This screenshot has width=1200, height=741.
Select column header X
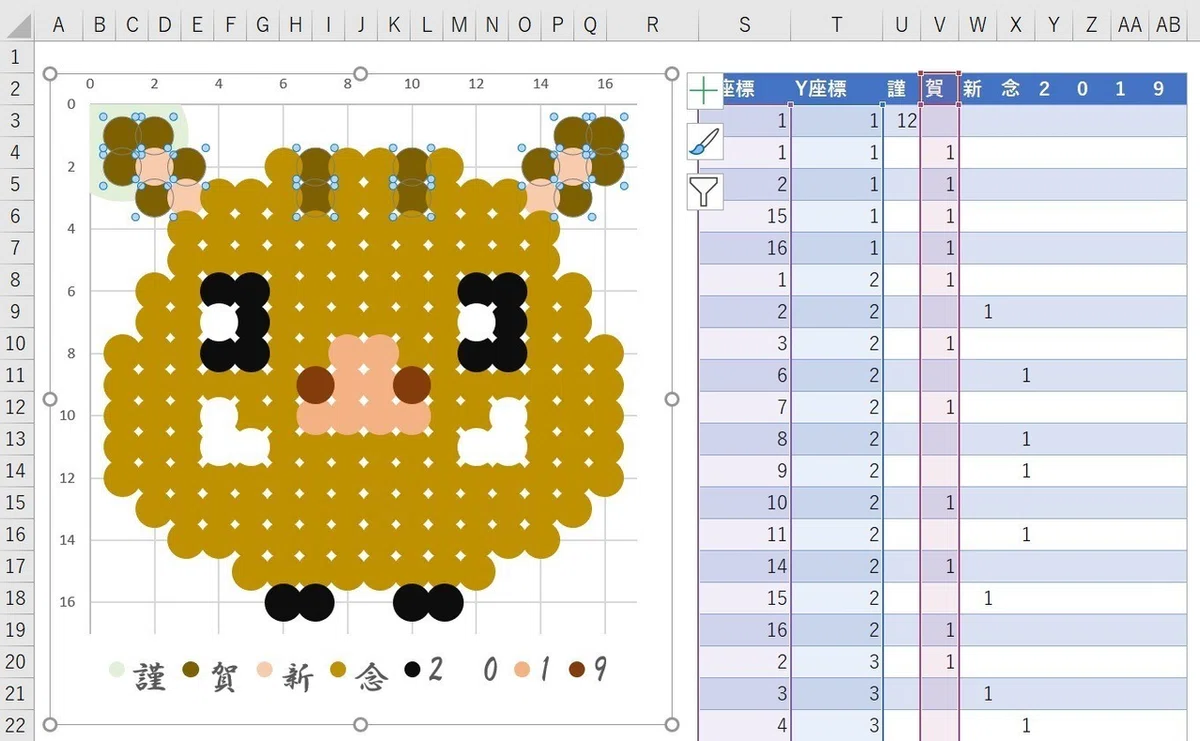tap(1015, 25)
